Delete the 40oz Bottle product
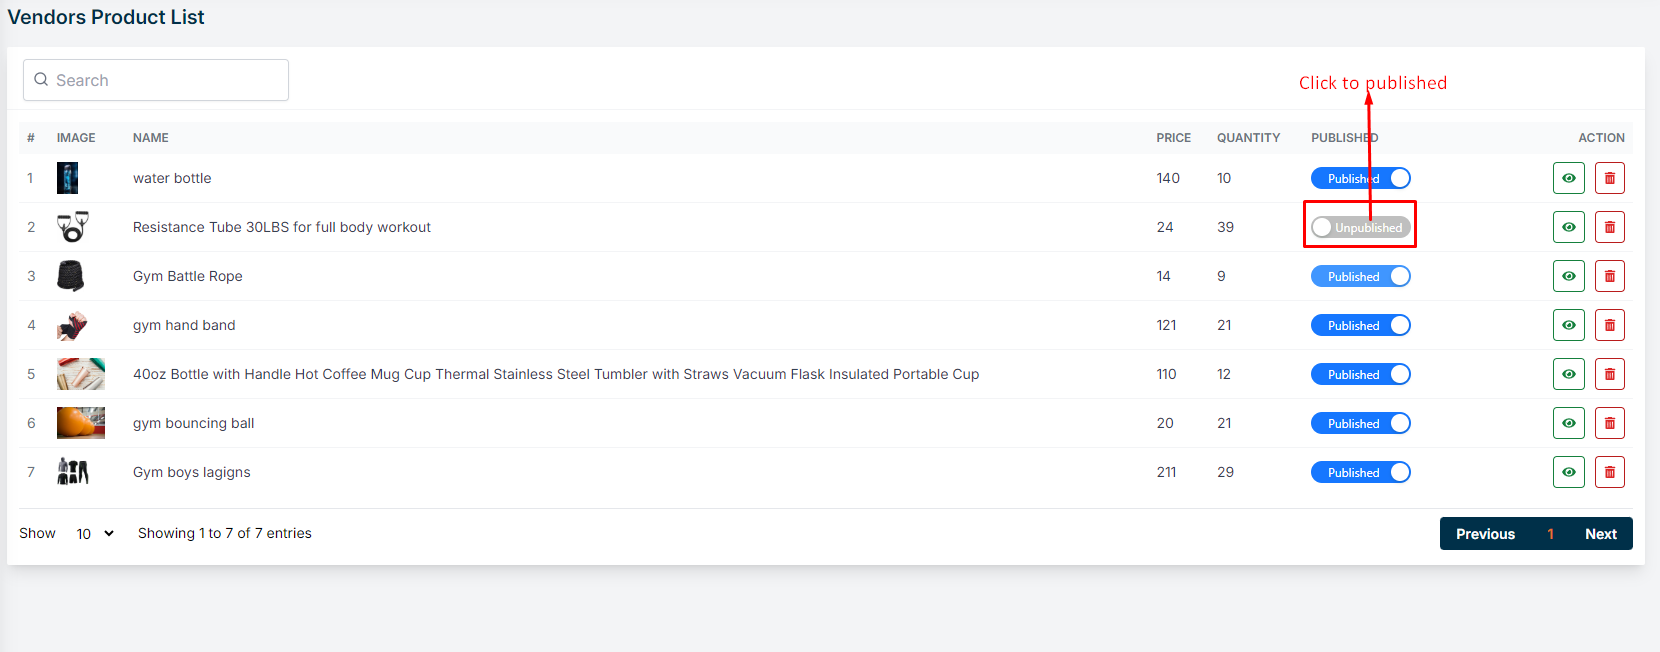The width and height of the screenshot is (1660, 652). 1609,374
